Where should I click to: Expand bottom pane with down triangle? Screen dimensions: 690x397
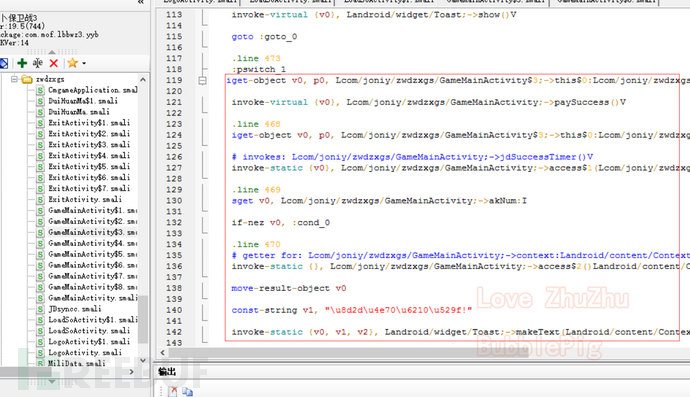click(52, 382)
